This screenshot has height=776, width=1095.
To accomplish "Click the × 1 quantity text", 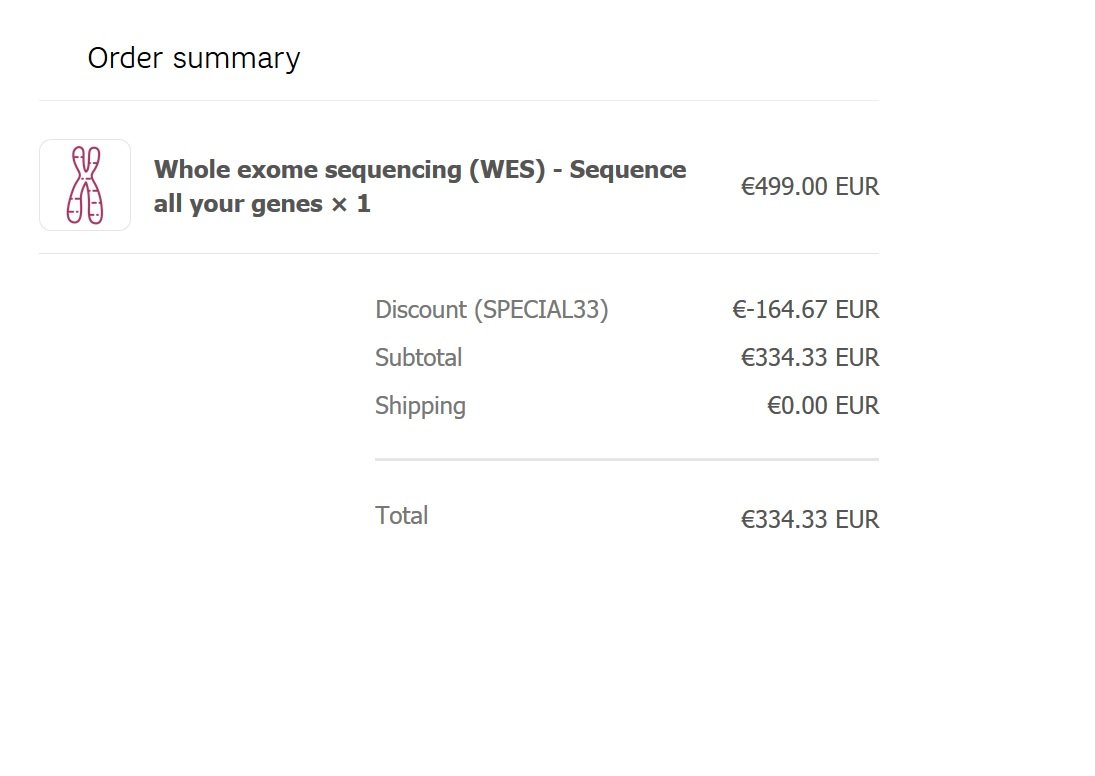I will pyautogui.click(x=351, y=204).
